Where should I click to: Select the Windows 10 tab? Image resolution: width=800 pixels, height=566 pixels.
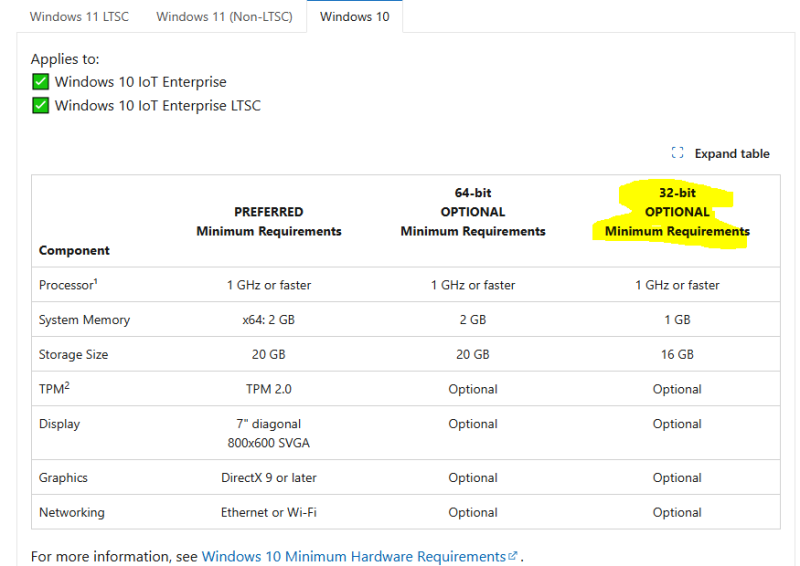click(x=355, y=17)
